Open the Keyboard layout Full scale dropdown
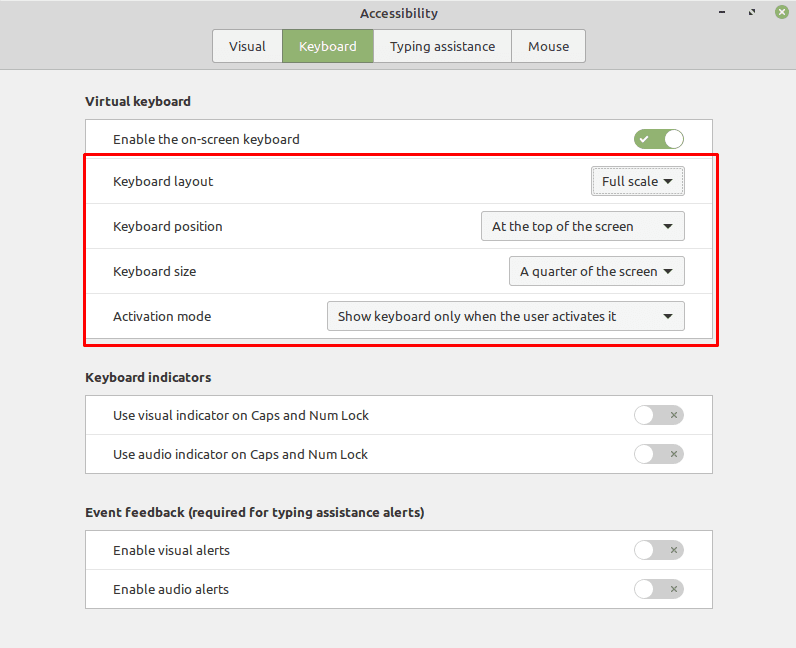The height and width of the screenshot is (648, 796). (638, 181)
